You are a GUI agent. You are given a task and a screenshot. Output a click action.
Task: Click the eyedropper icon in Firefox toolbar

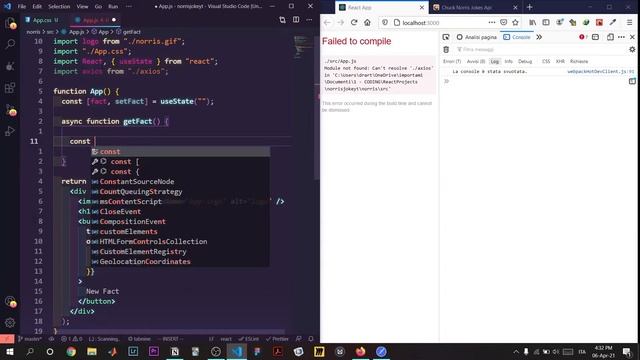point(613,23)
